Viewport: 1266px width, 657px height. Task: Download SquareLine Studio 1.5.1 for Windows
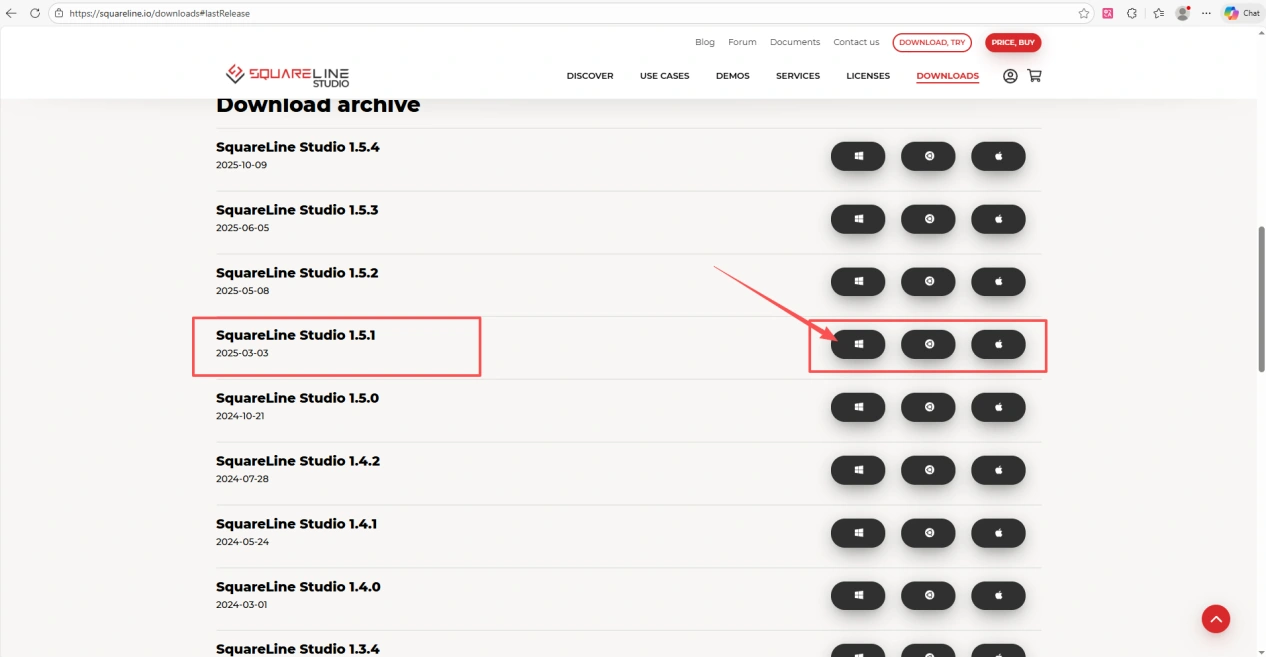click(858, 344)
